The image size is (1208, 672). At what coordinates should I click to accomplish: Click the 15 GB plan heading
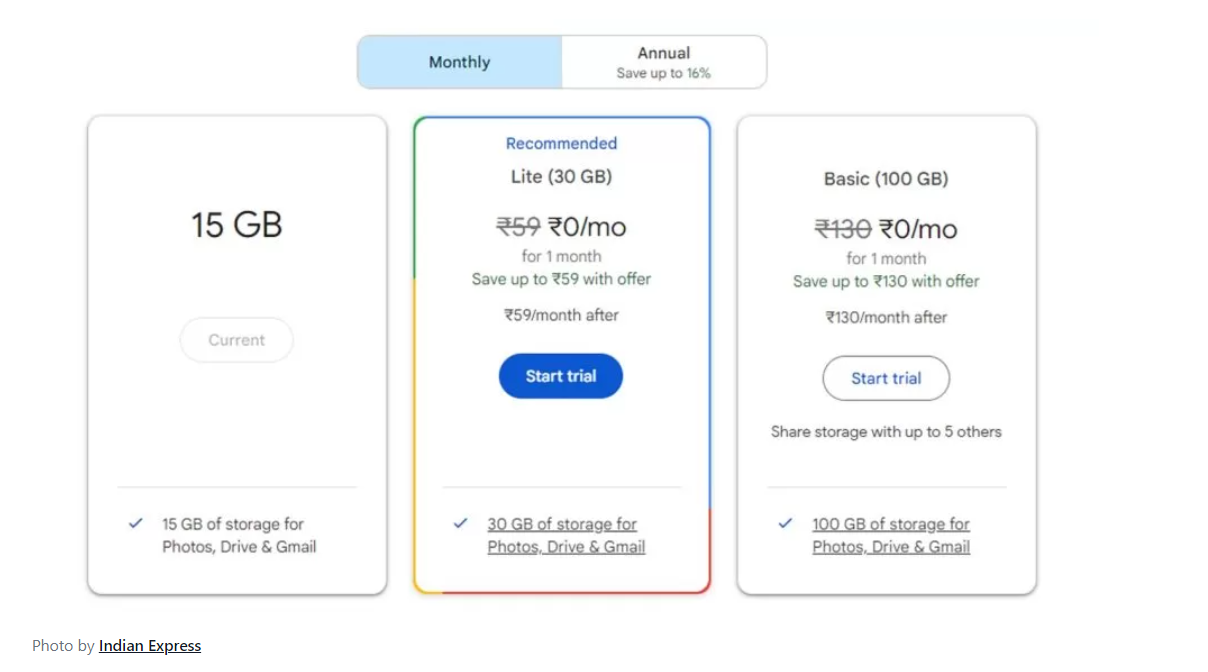tap(237, 225)
